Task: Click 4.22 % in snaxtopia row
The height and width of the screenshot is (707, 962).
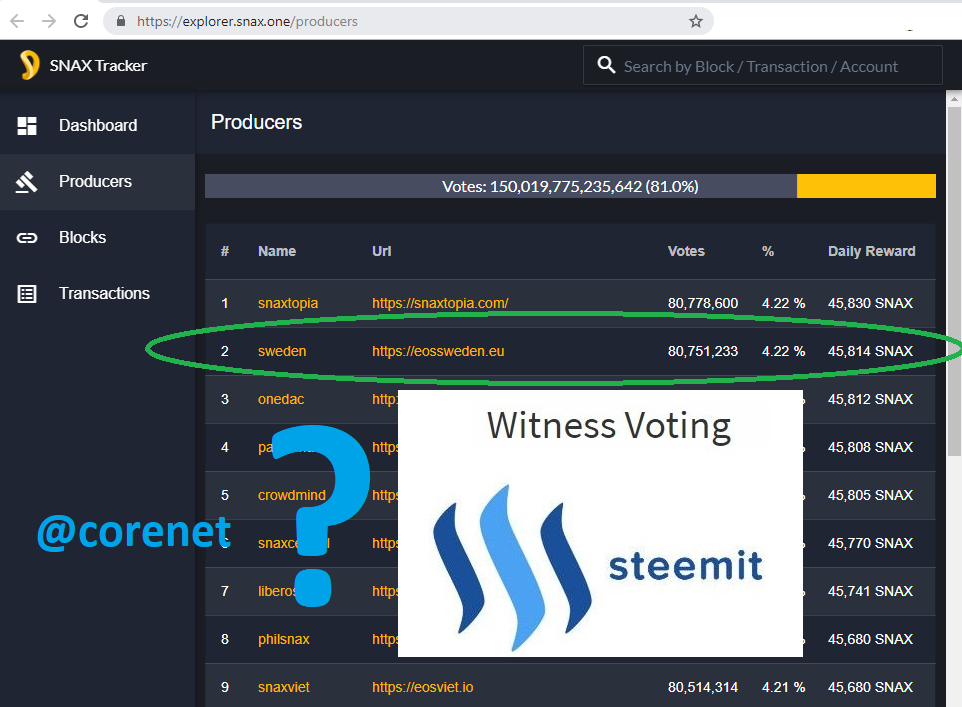Action: click(x=783, y=303)
